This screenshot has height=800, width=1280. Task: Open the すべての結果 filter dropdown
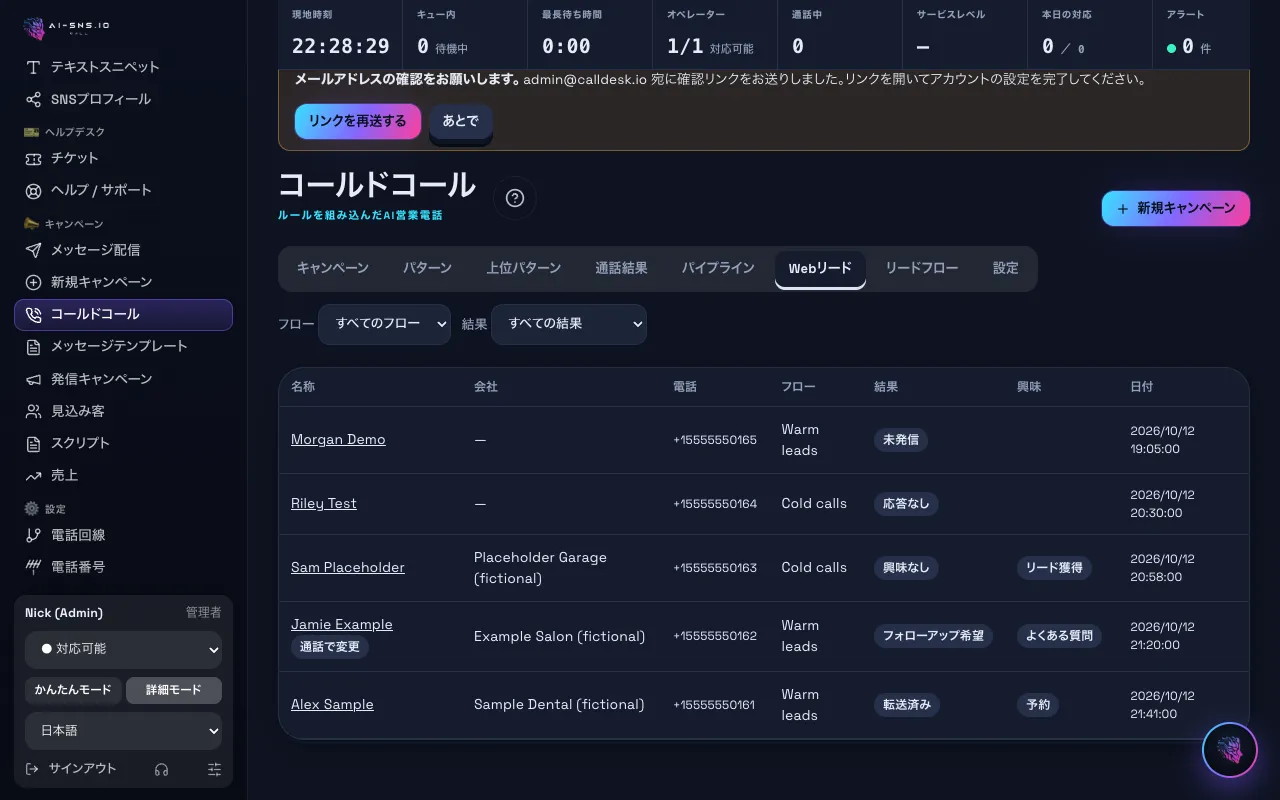[569, 324]
